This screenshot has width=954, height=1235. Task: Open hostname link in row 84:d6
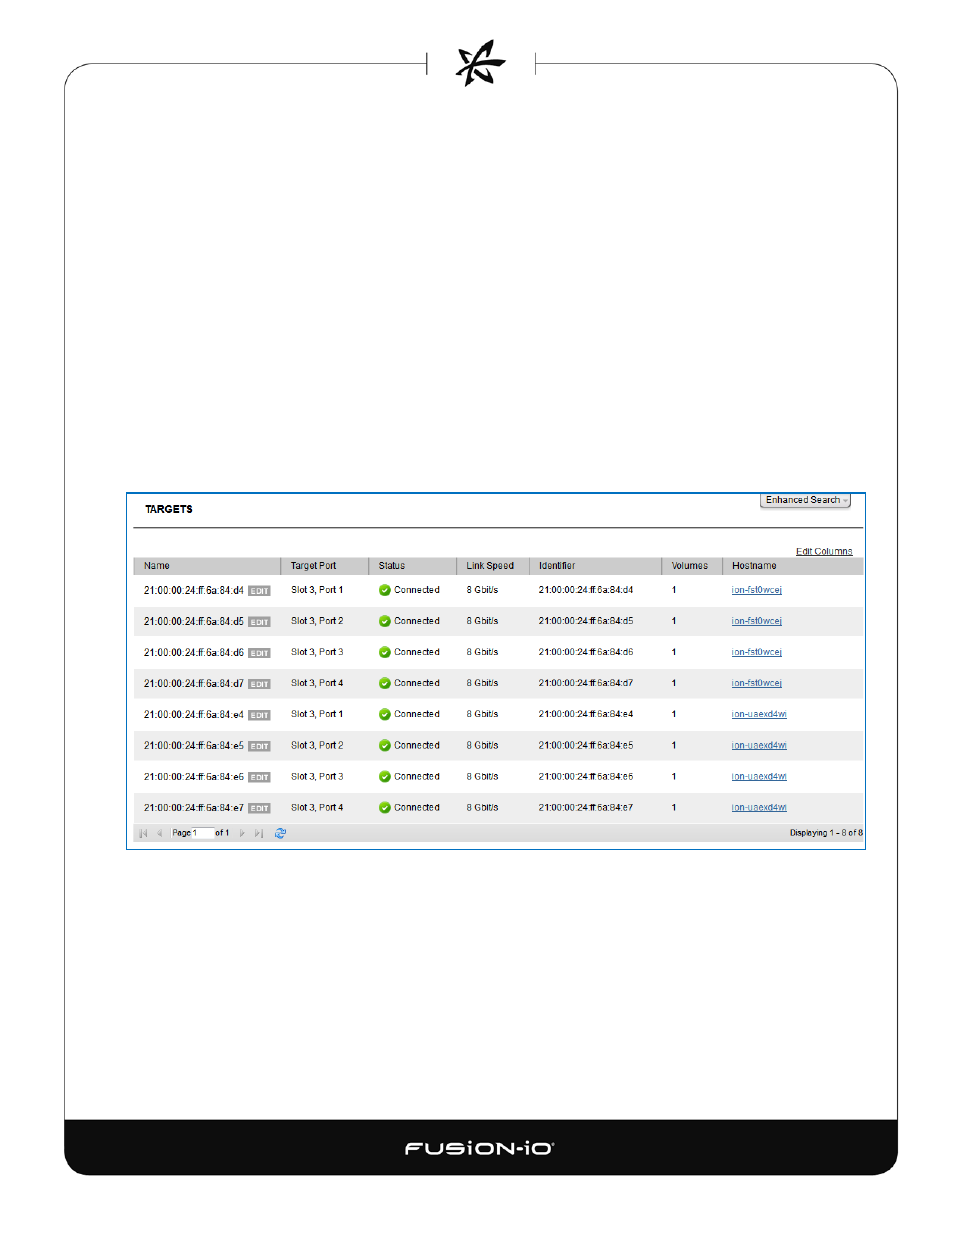click(756, 652)
